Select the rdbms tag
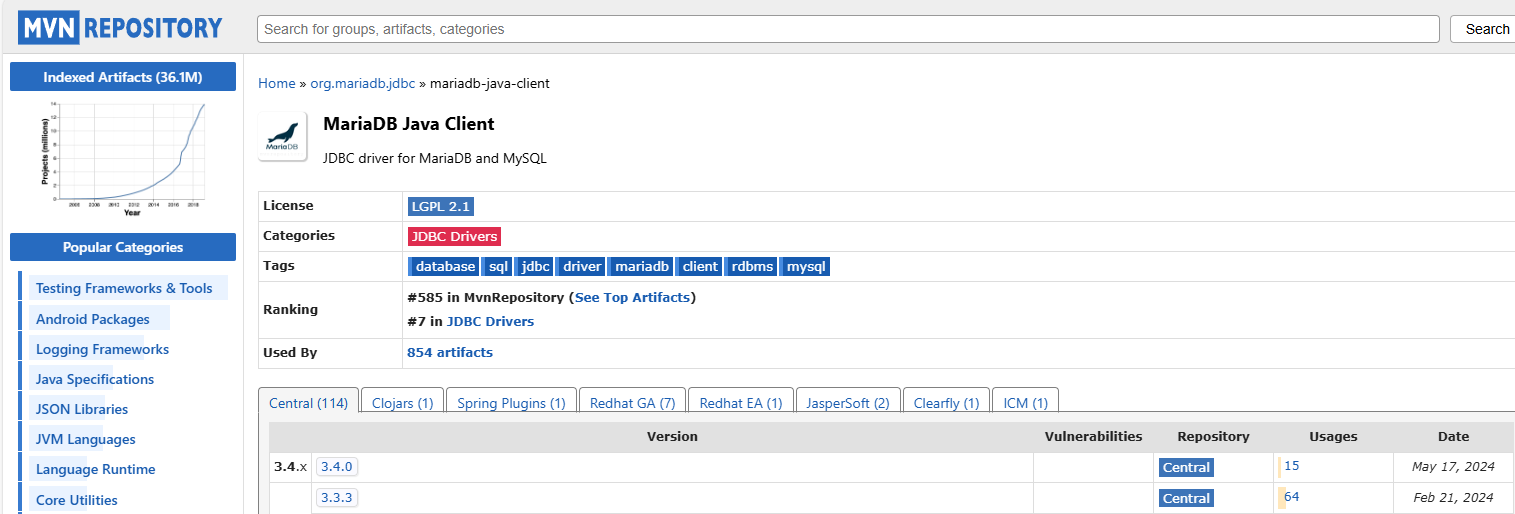The width and height of the screenshot is (1515, 514). (x=751, y=266)
